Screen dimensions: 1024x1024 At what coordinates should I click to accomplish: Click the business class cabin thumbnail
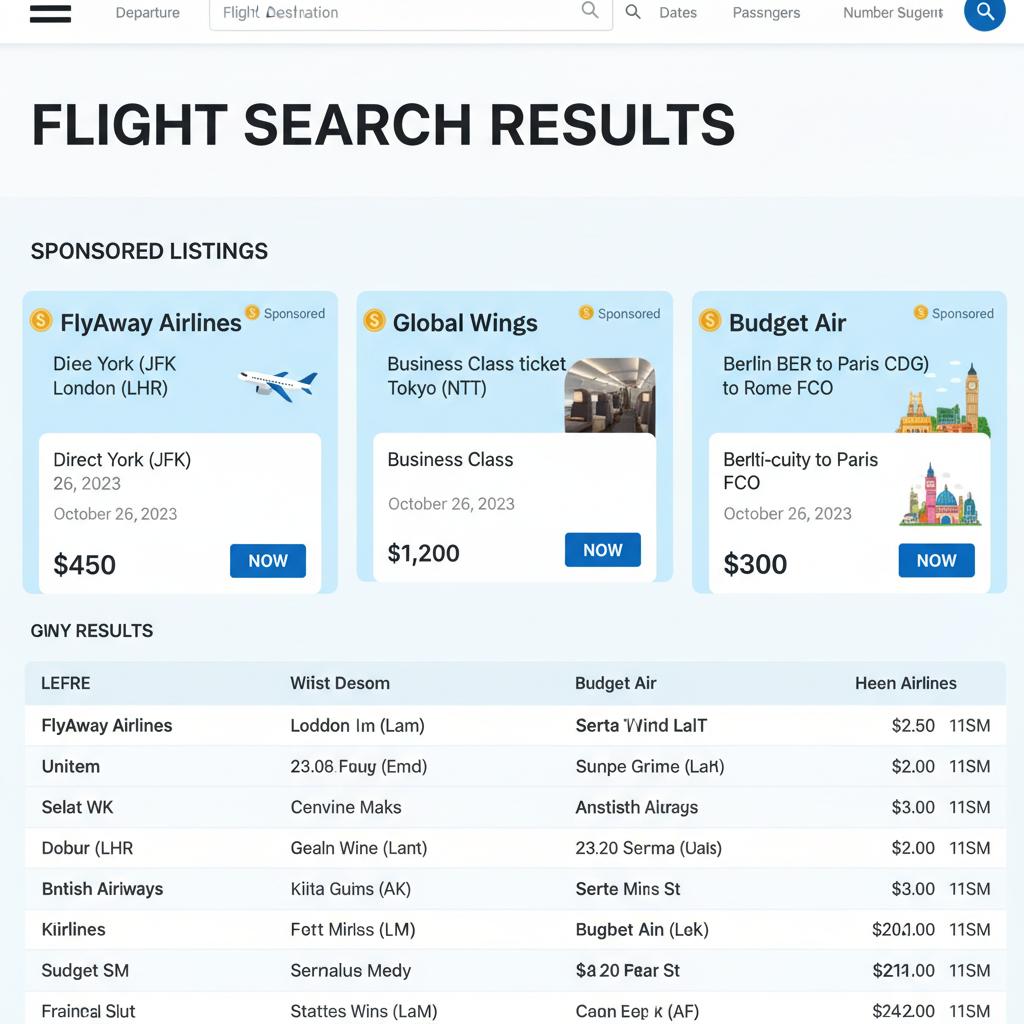(x=610, y=396)
